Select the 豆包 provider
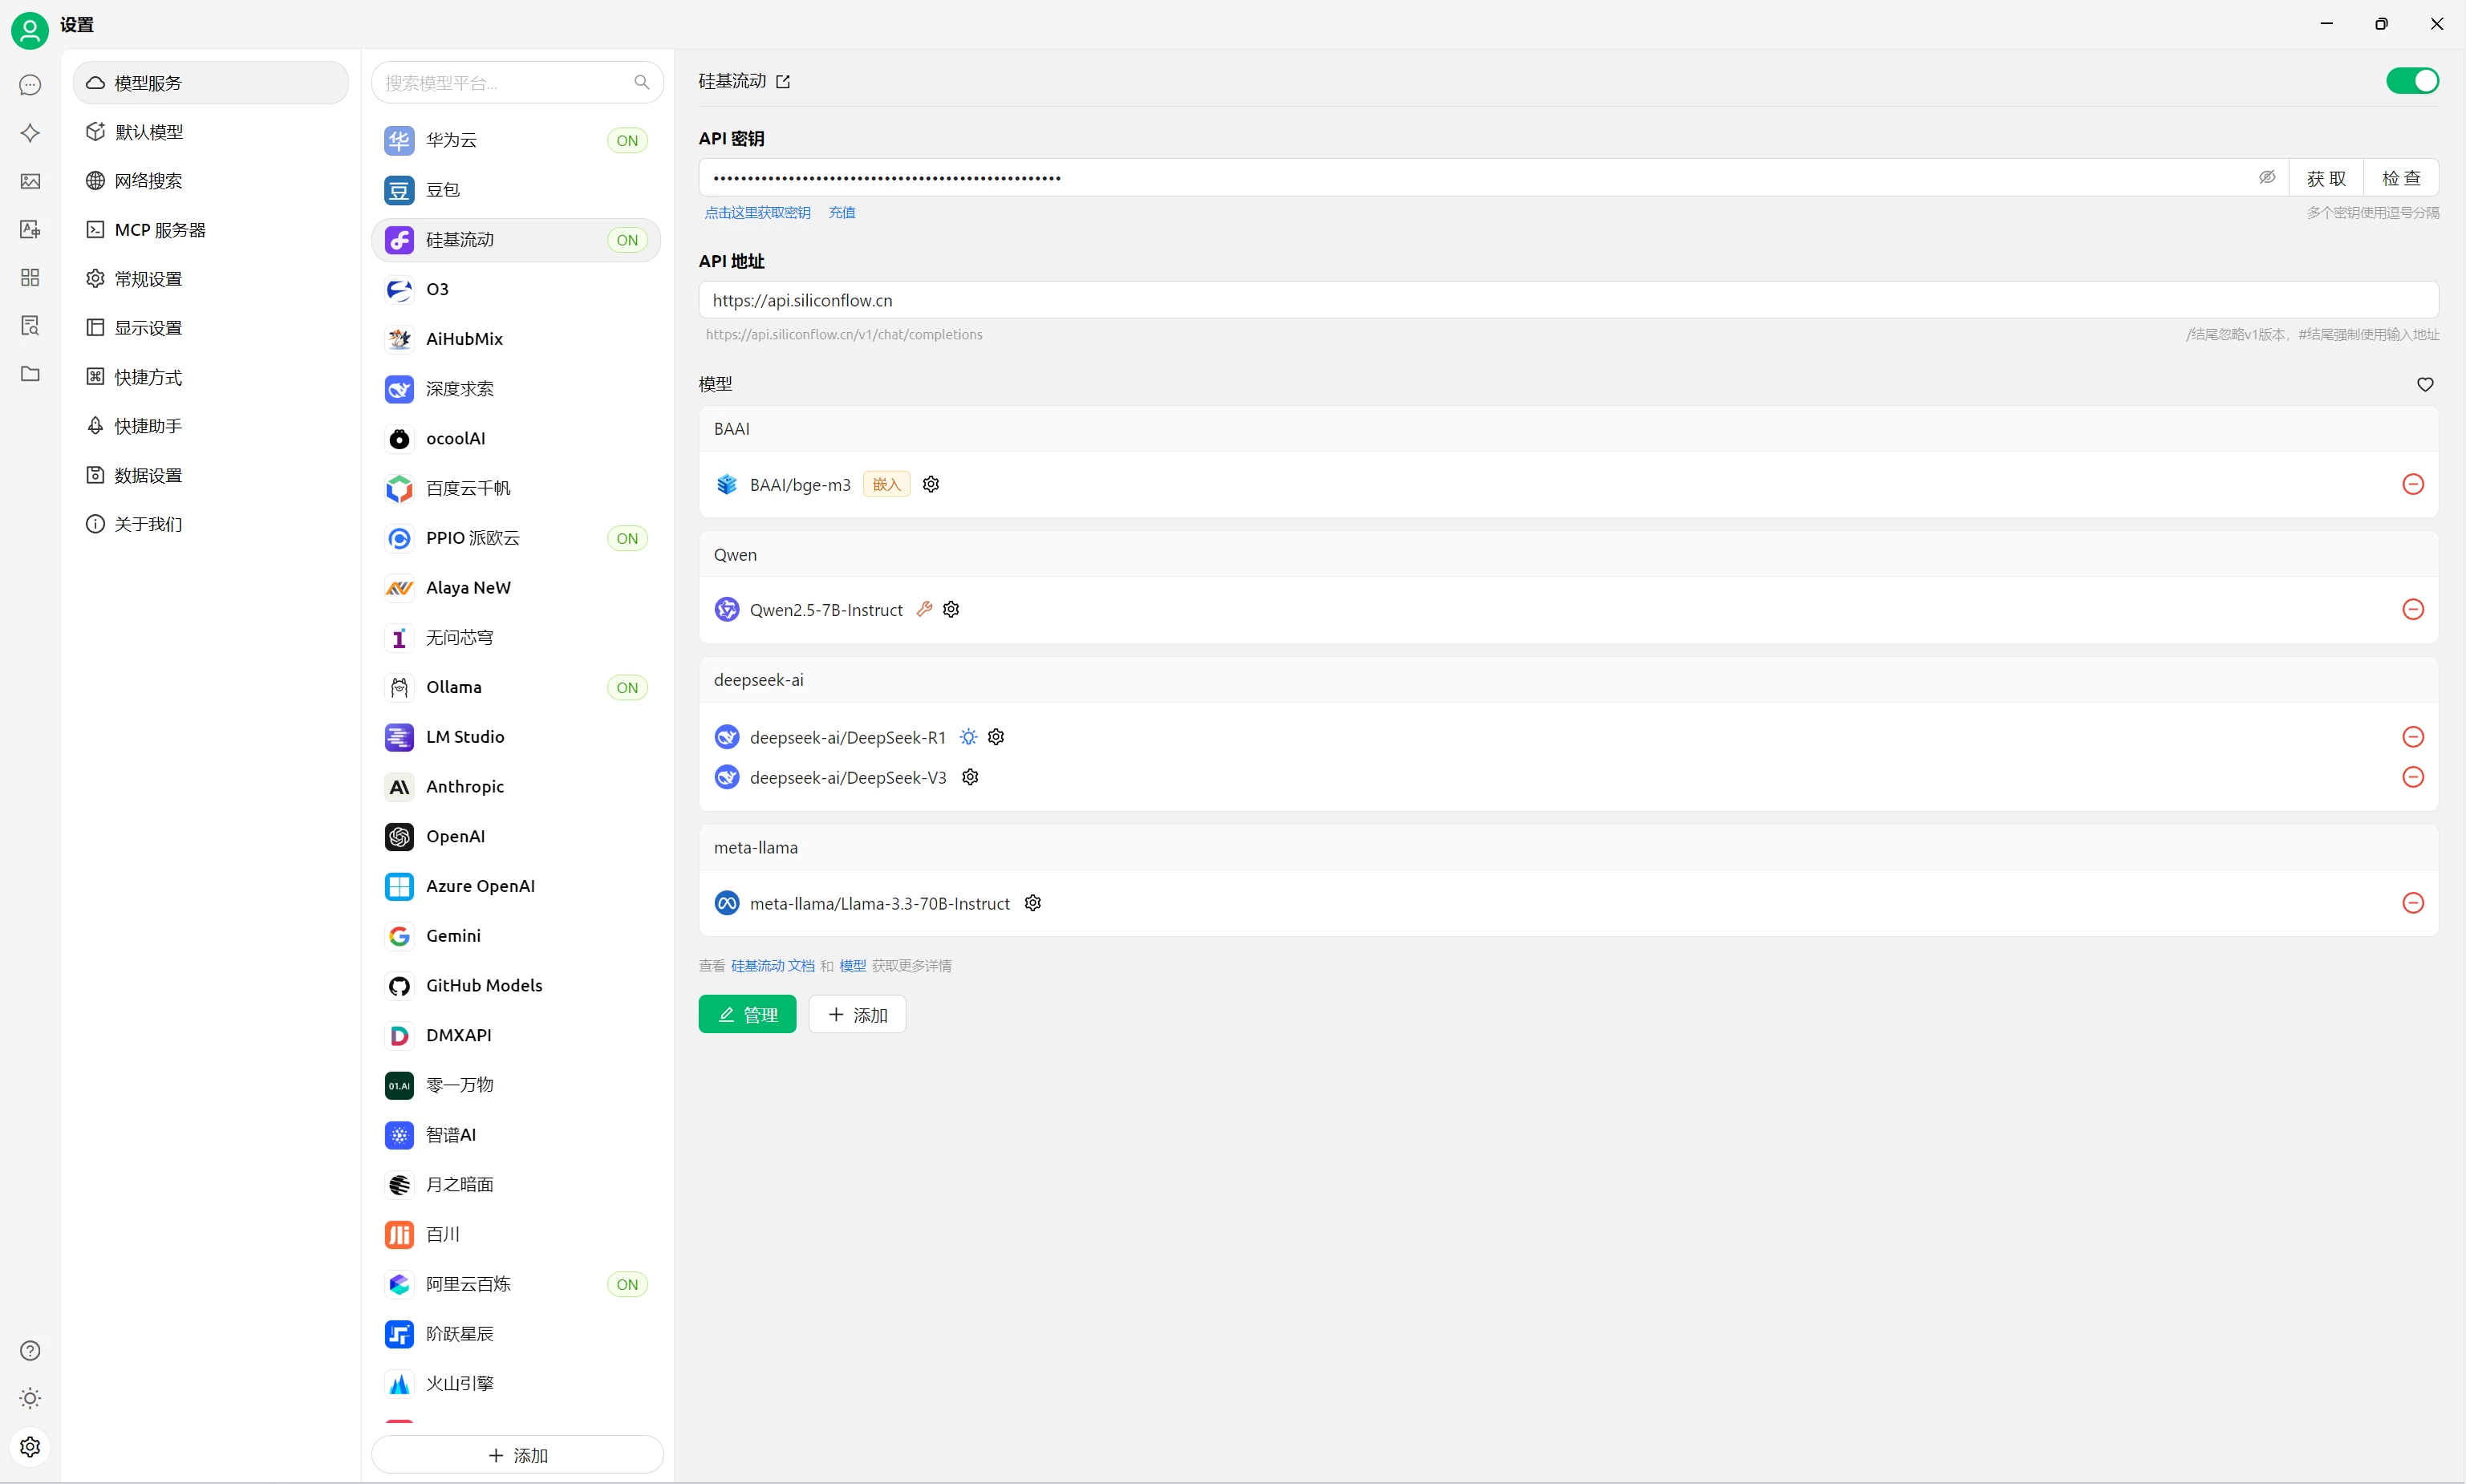This screenshot has height=1484, width=2466. pos(516,190)
